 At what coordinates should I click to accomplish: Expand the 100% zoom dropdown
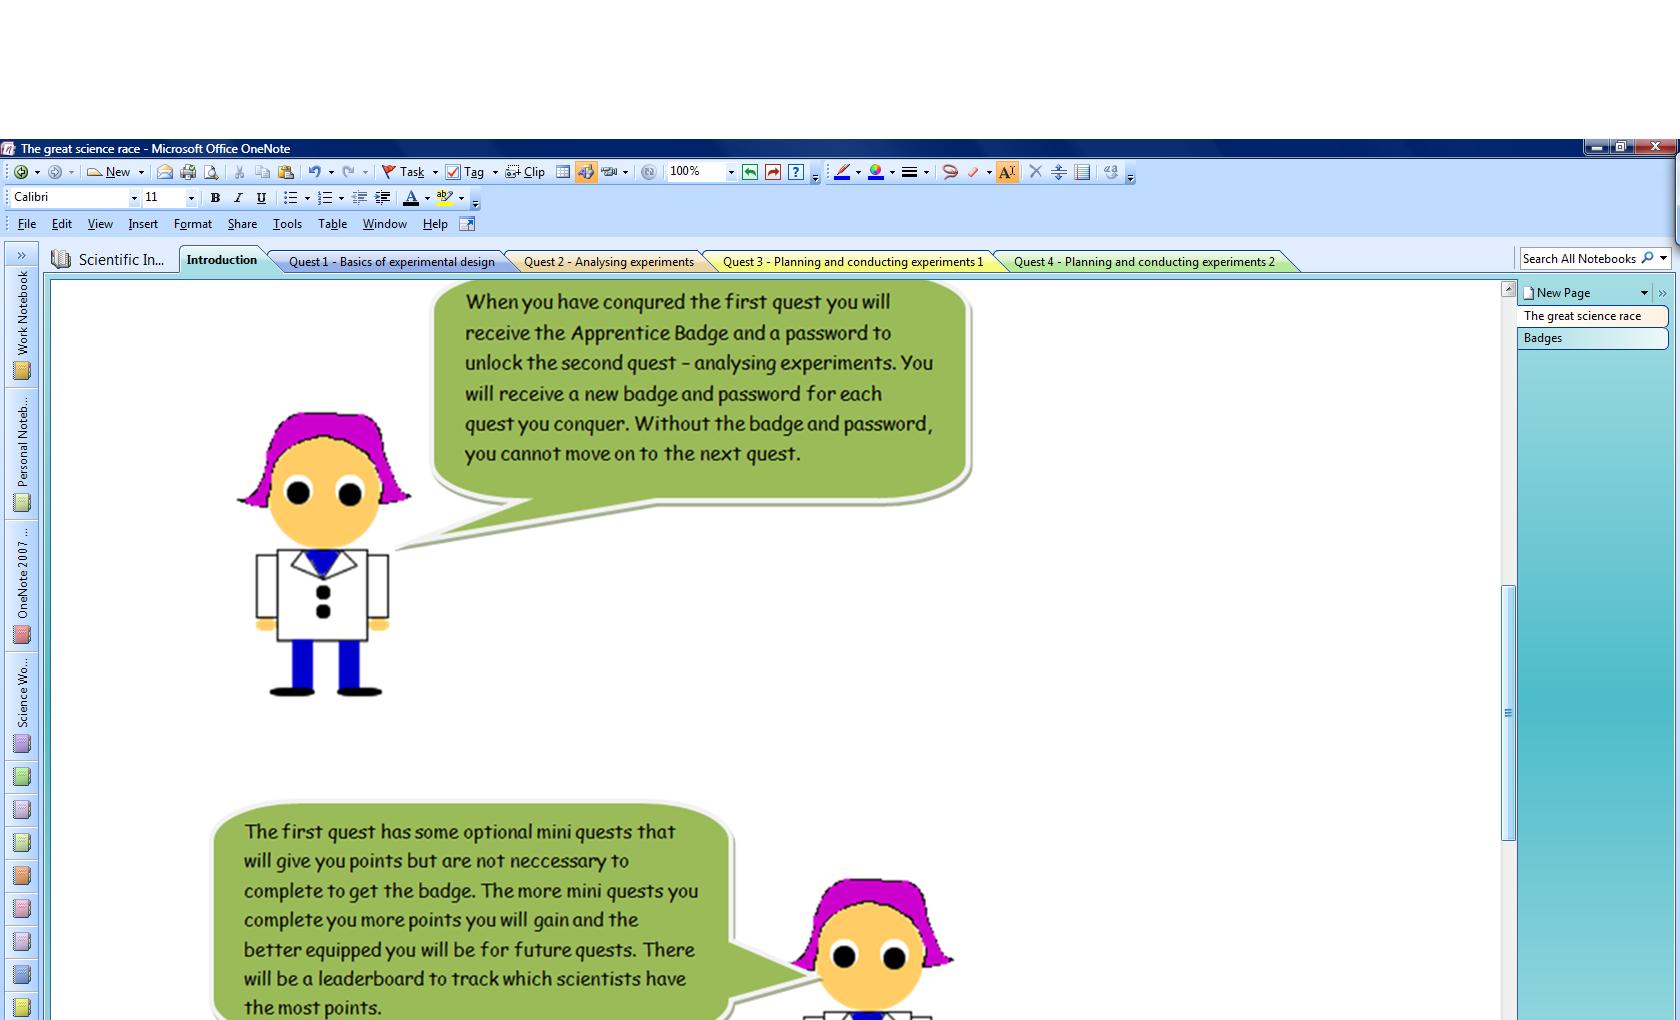730,172
